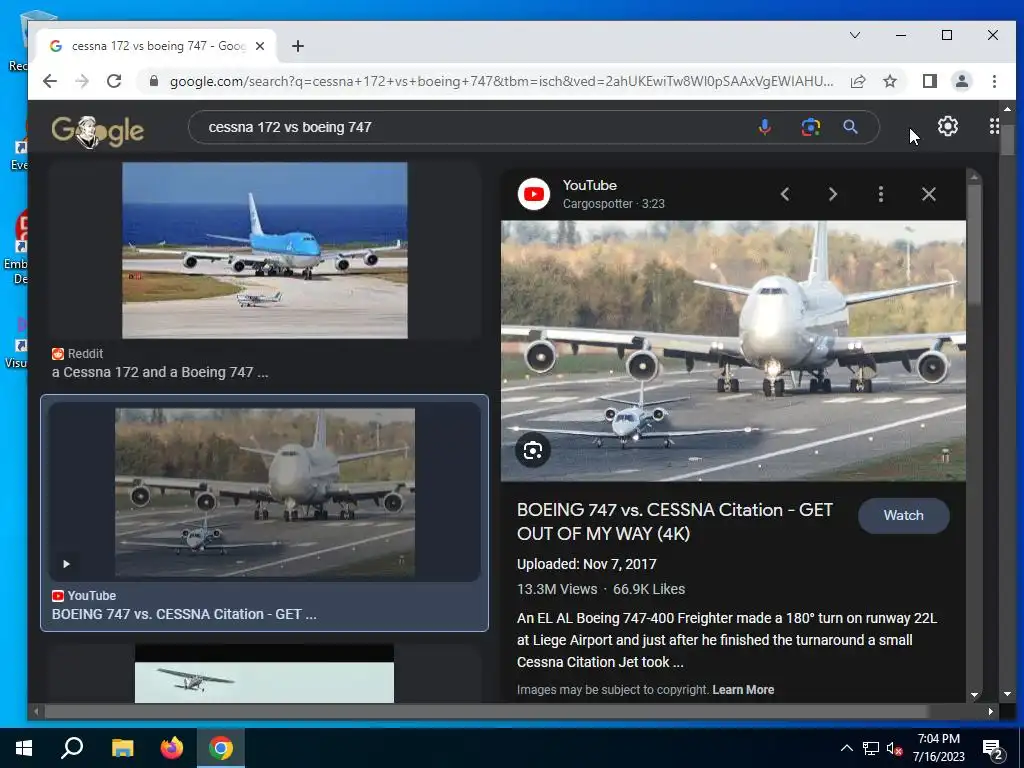
Task: Click the Watch button
Action: click(x=904, y=515)
